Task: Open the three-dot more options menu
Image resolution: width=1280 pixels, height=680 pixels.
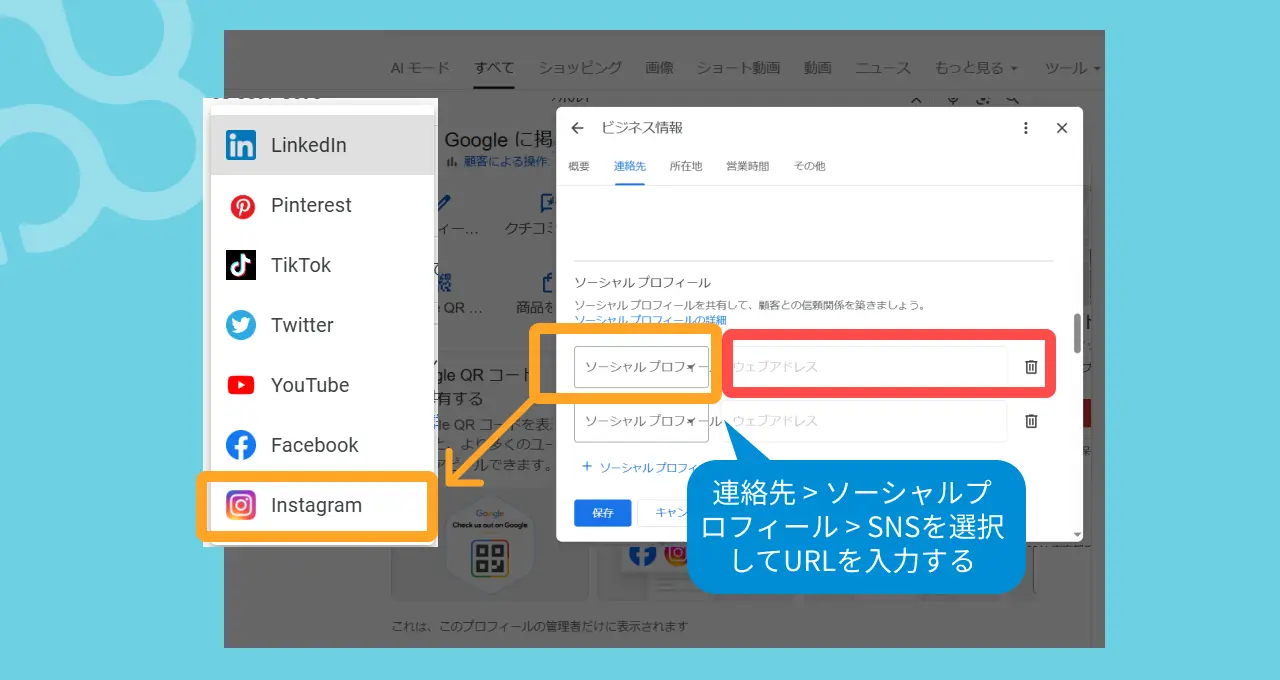Action: (1025, 128)
